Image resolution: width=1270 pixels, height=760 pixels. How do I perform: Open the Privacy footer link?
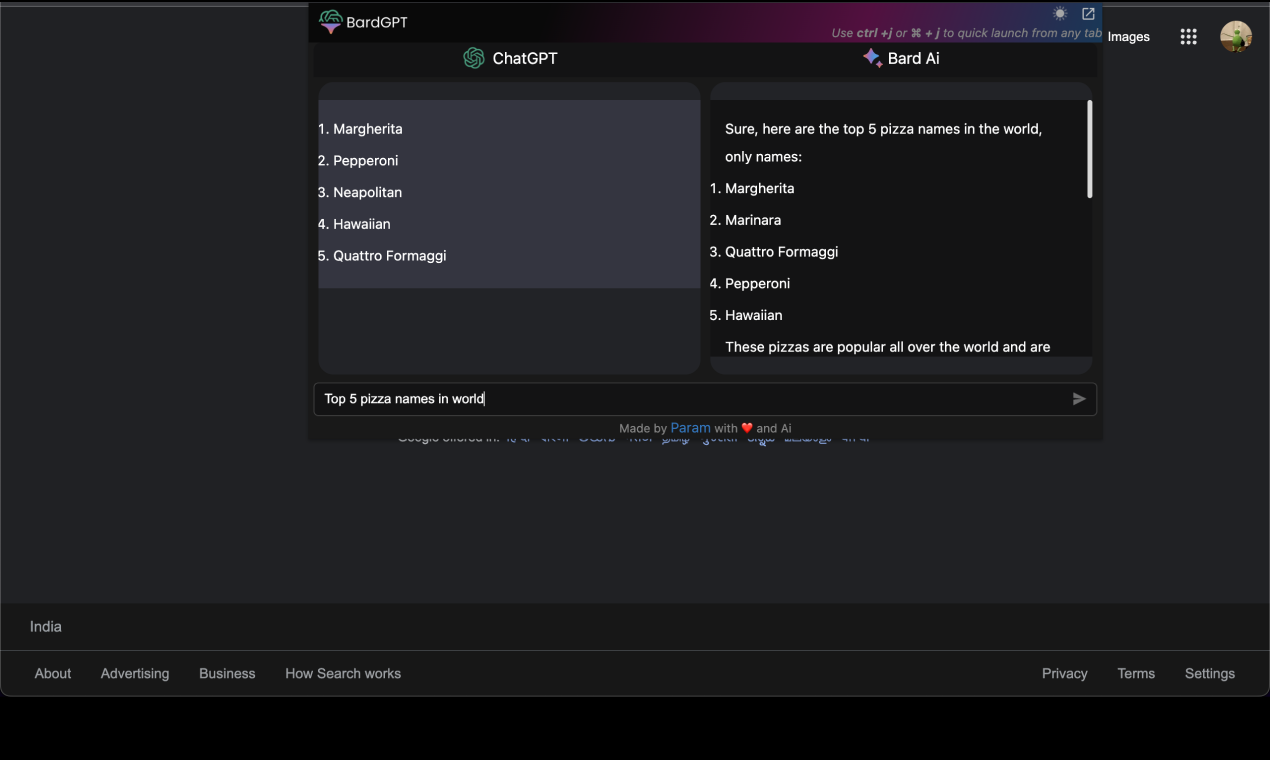tap(1065, 674)
